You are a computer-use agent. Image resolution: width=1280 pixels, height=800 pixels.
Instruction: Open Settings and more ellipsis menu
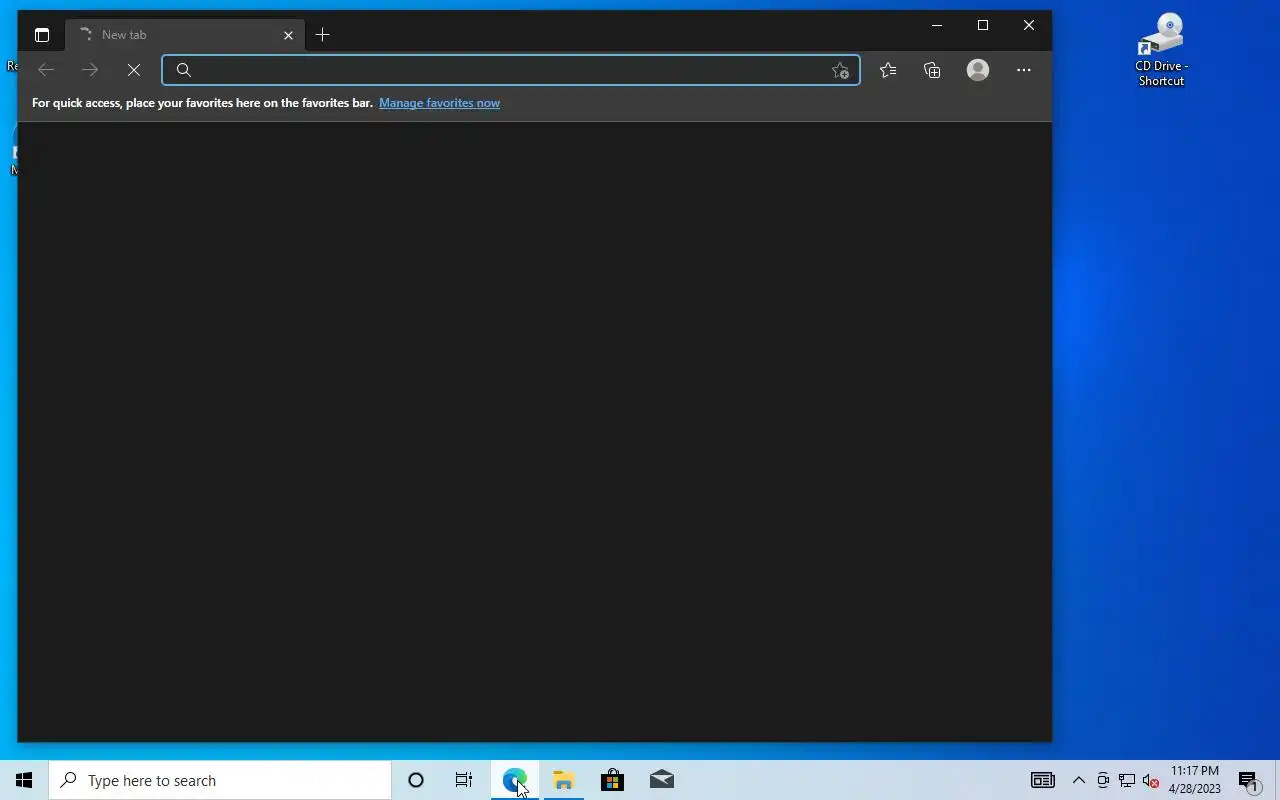[1023, 70]
